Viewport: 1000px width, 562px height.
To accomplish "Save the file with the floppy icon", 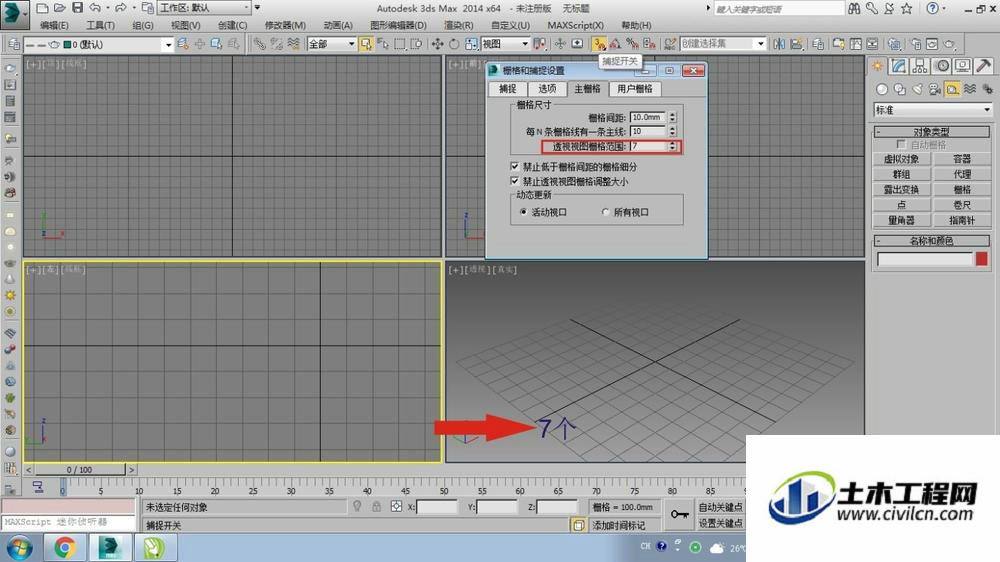I will tap(77, 8).
